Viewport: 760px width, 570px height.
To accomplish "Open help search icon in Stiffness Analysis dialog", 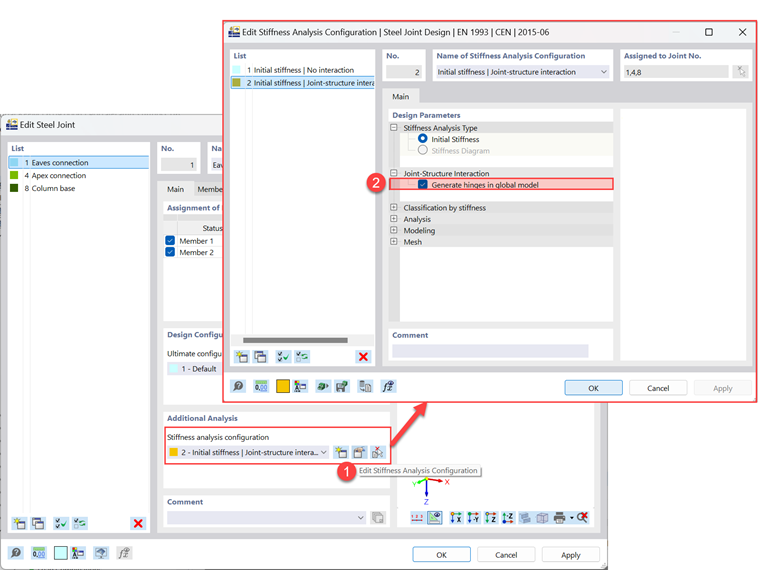I will 238,386.
